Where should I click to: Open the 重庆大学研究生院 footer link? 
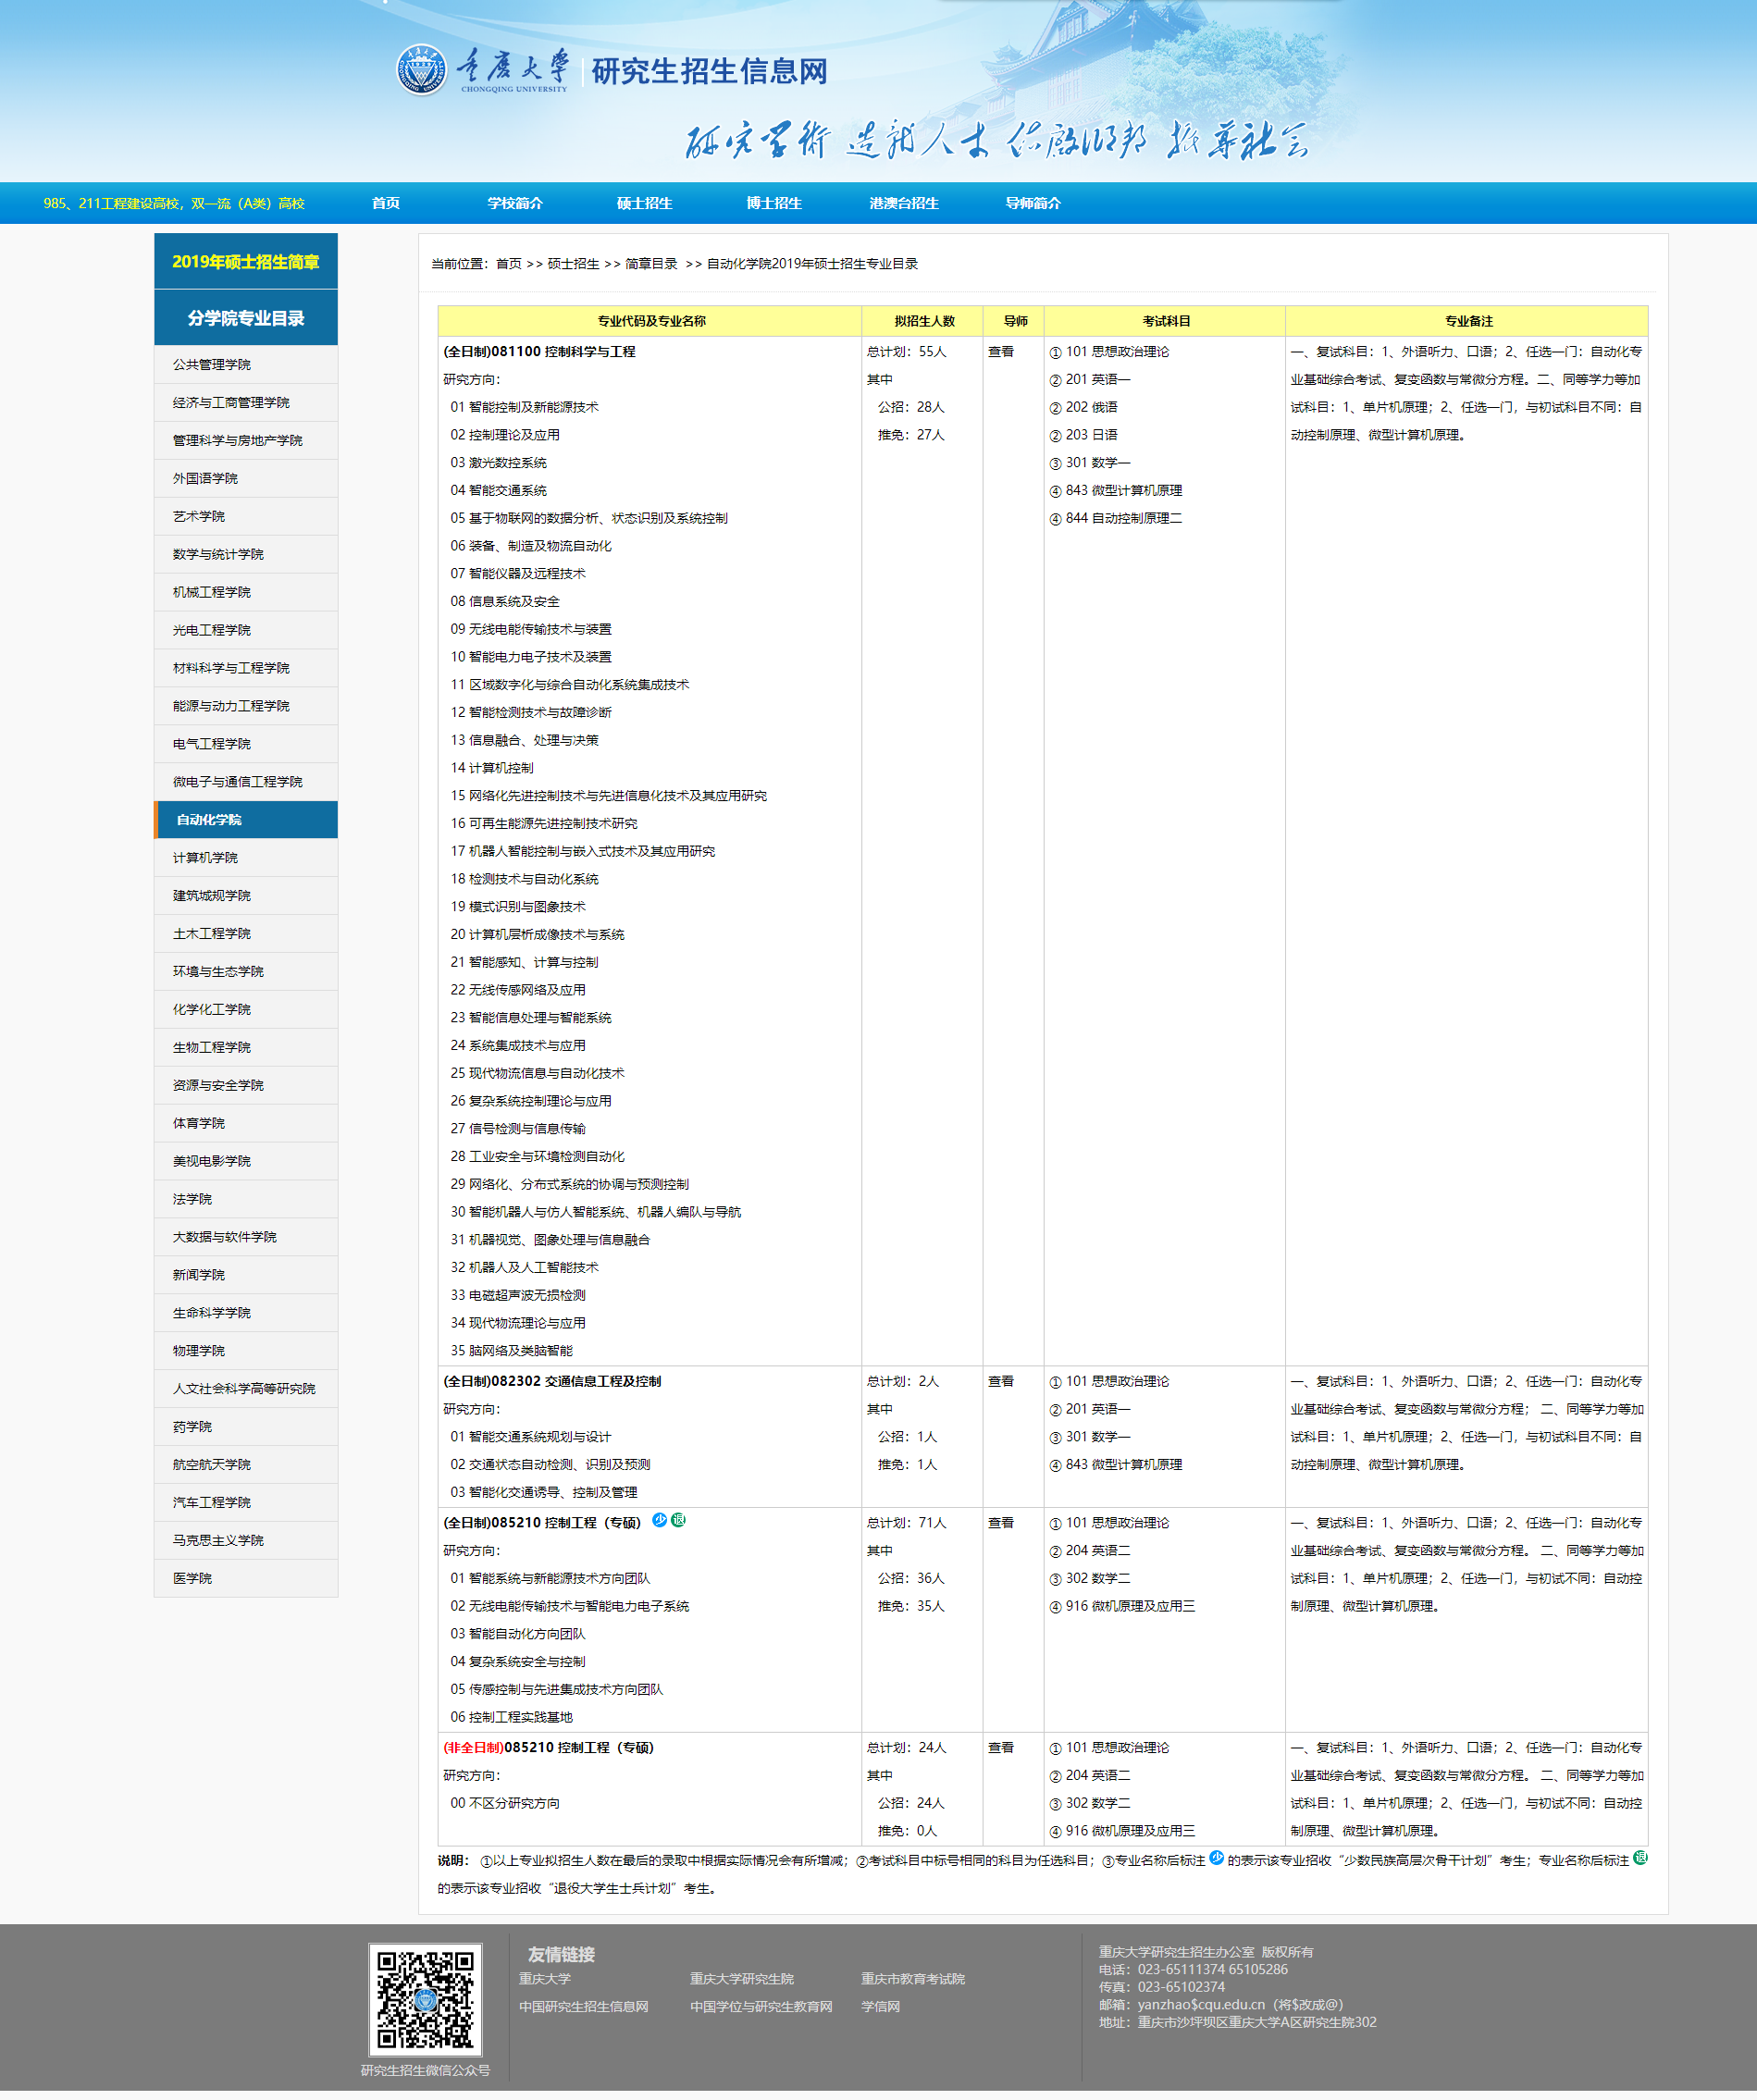[742, 1980]
